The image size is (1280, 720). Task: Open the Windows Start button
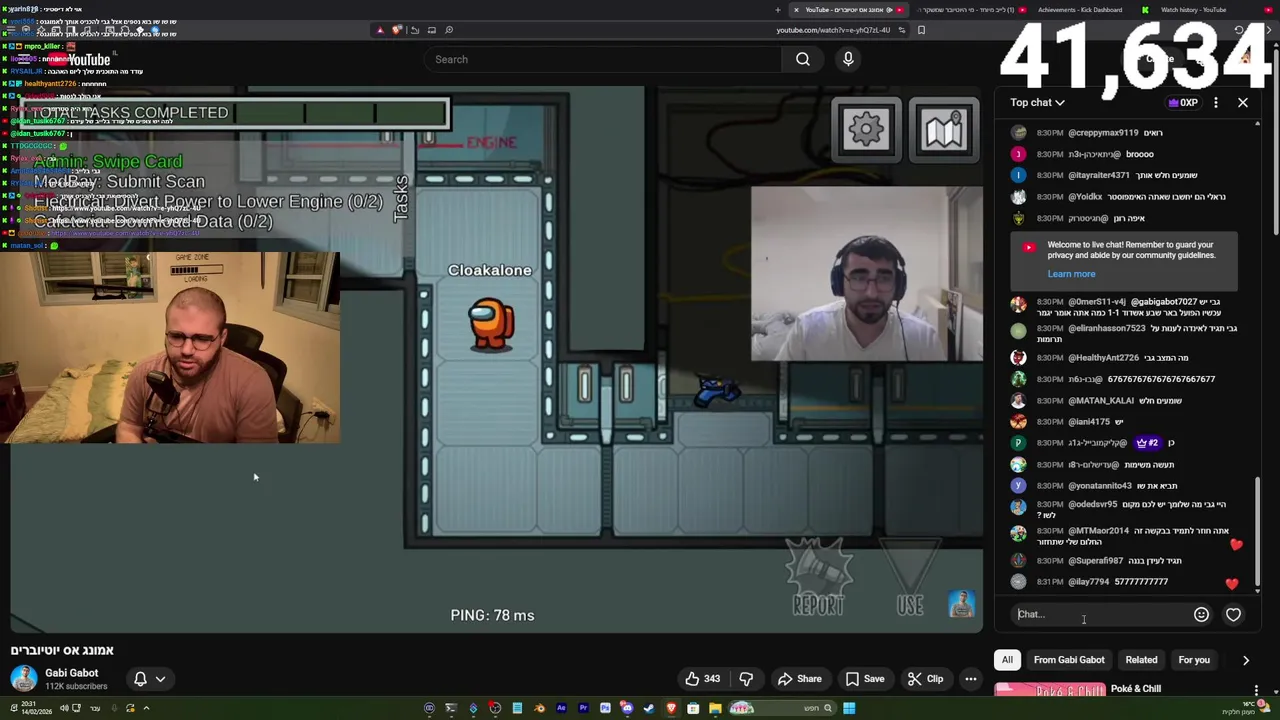(x=849, y=708)
